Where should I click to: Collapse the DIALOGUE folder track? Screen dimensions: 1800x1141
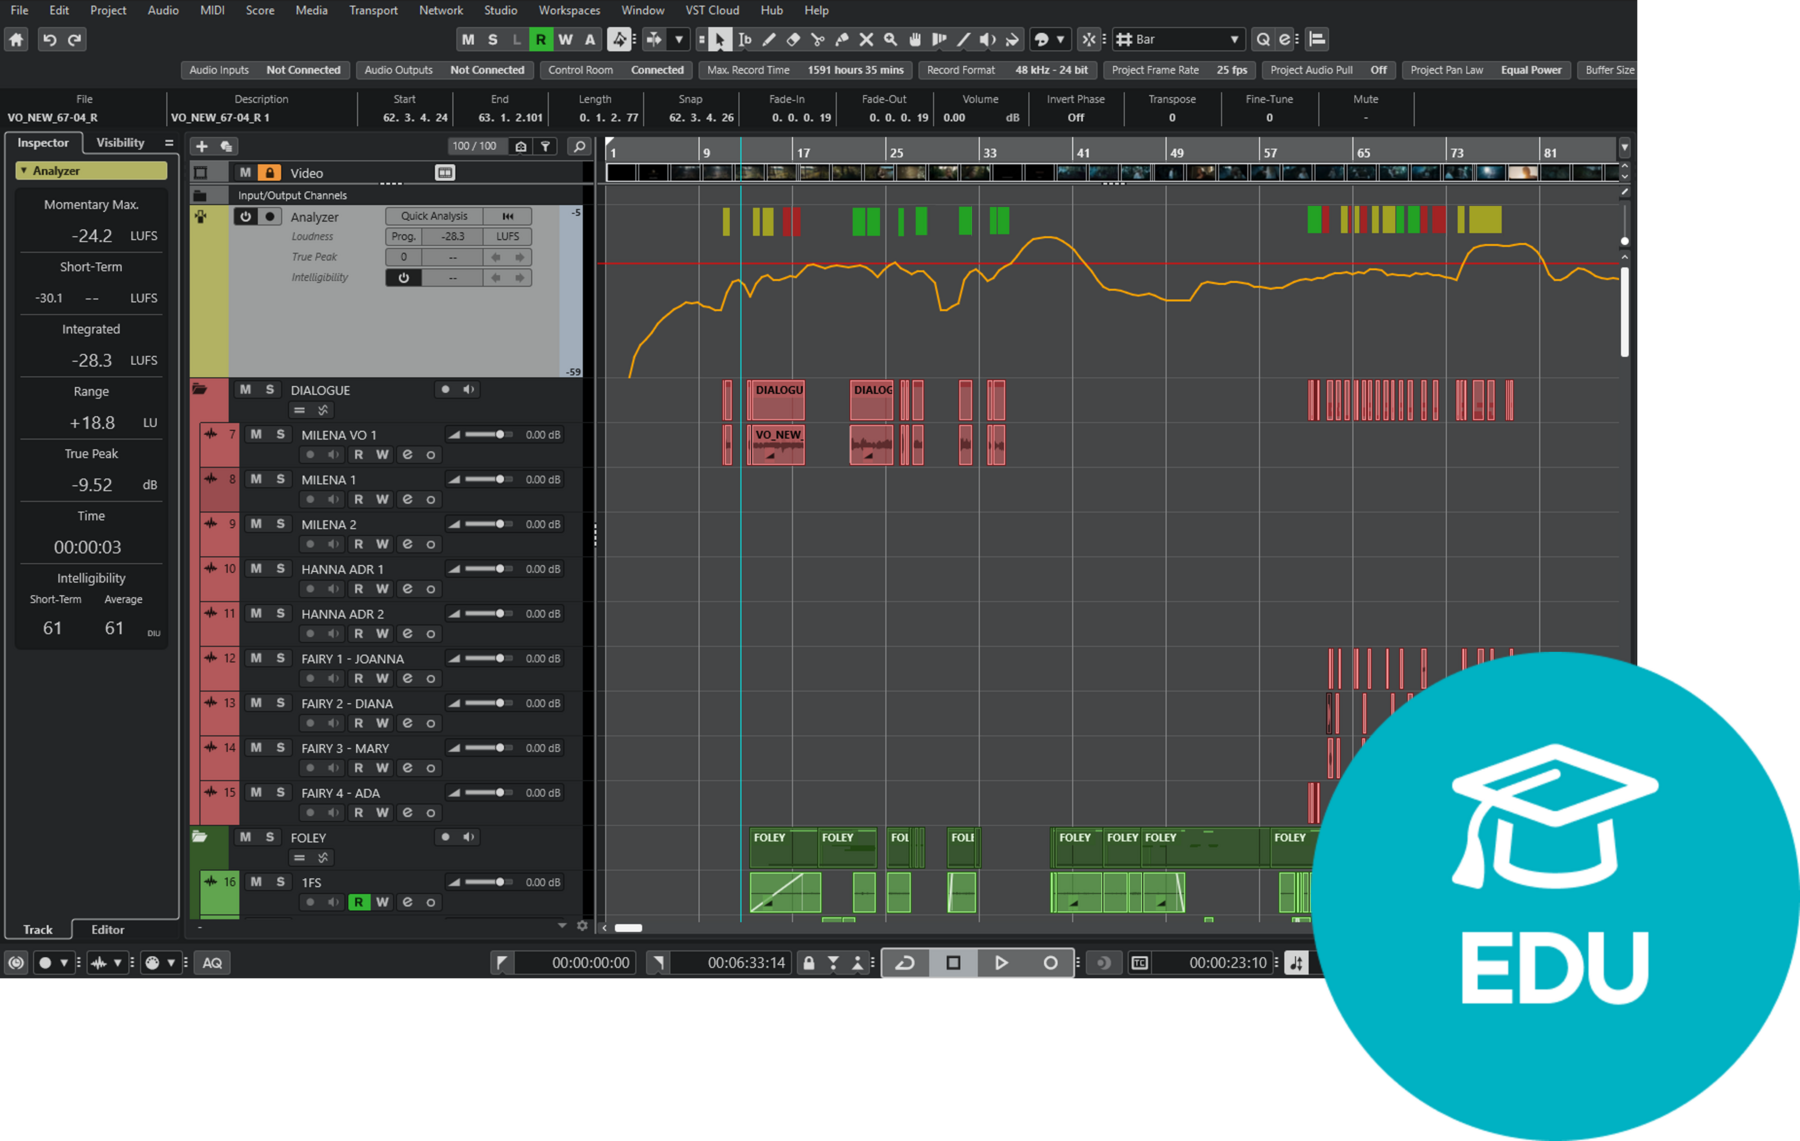(x=200, y=390)
